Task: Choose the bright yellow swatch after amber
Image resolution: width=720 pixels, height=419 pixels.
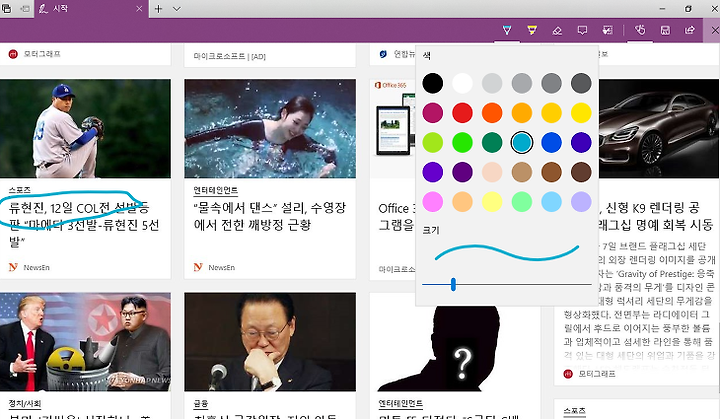Action: [581, 113]
